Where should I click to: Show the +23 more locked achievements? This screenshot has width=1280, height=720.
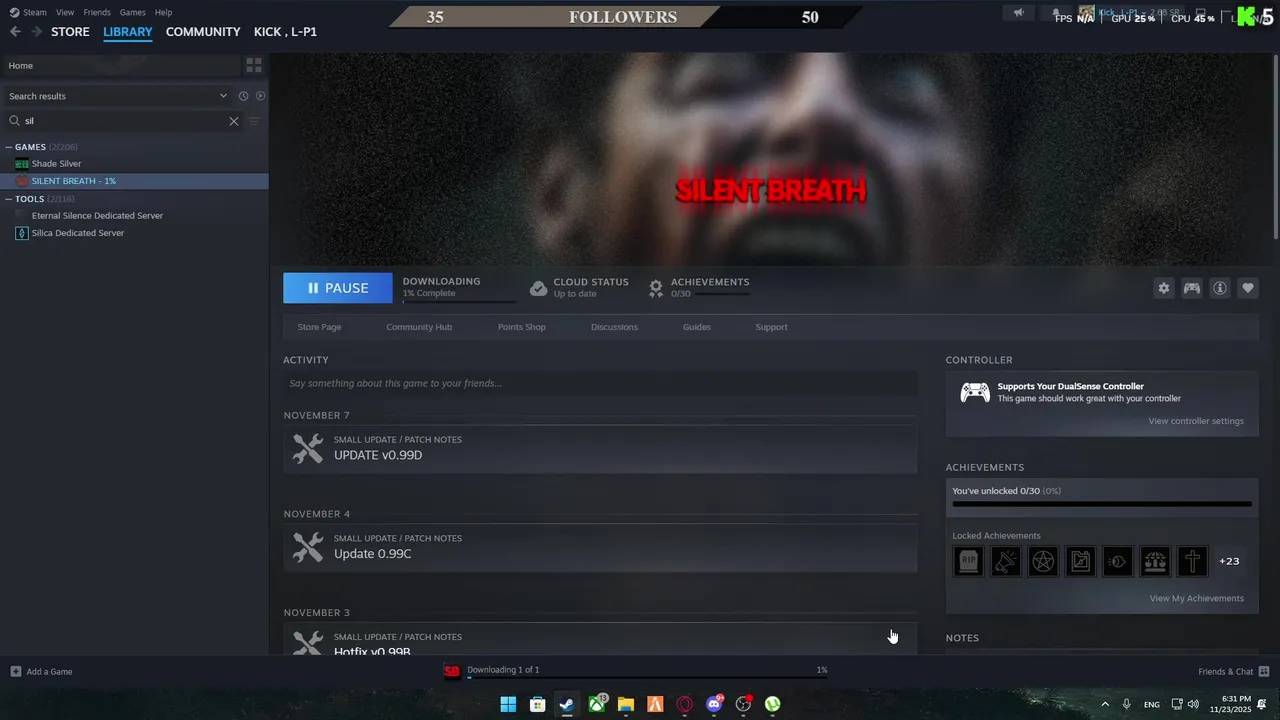[x=1229, y=561]
